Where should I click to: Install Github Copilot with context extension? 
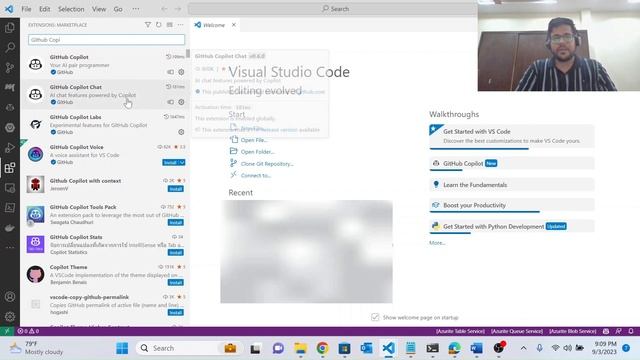(176, 189)
